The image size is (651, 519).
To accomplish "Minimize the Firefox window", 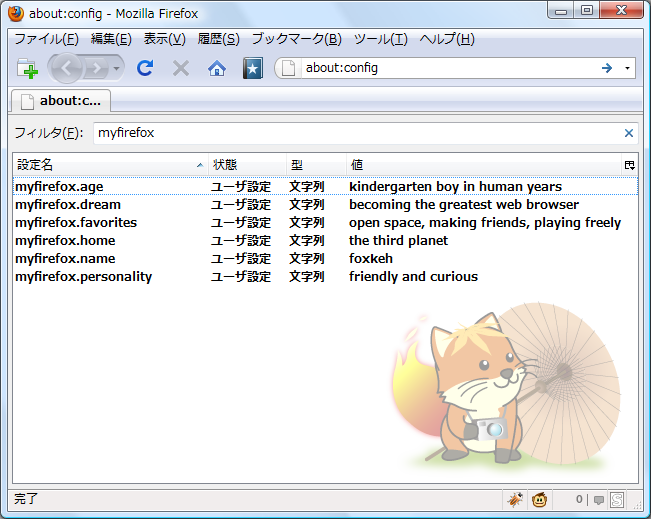I will click(x=560, y=11).
